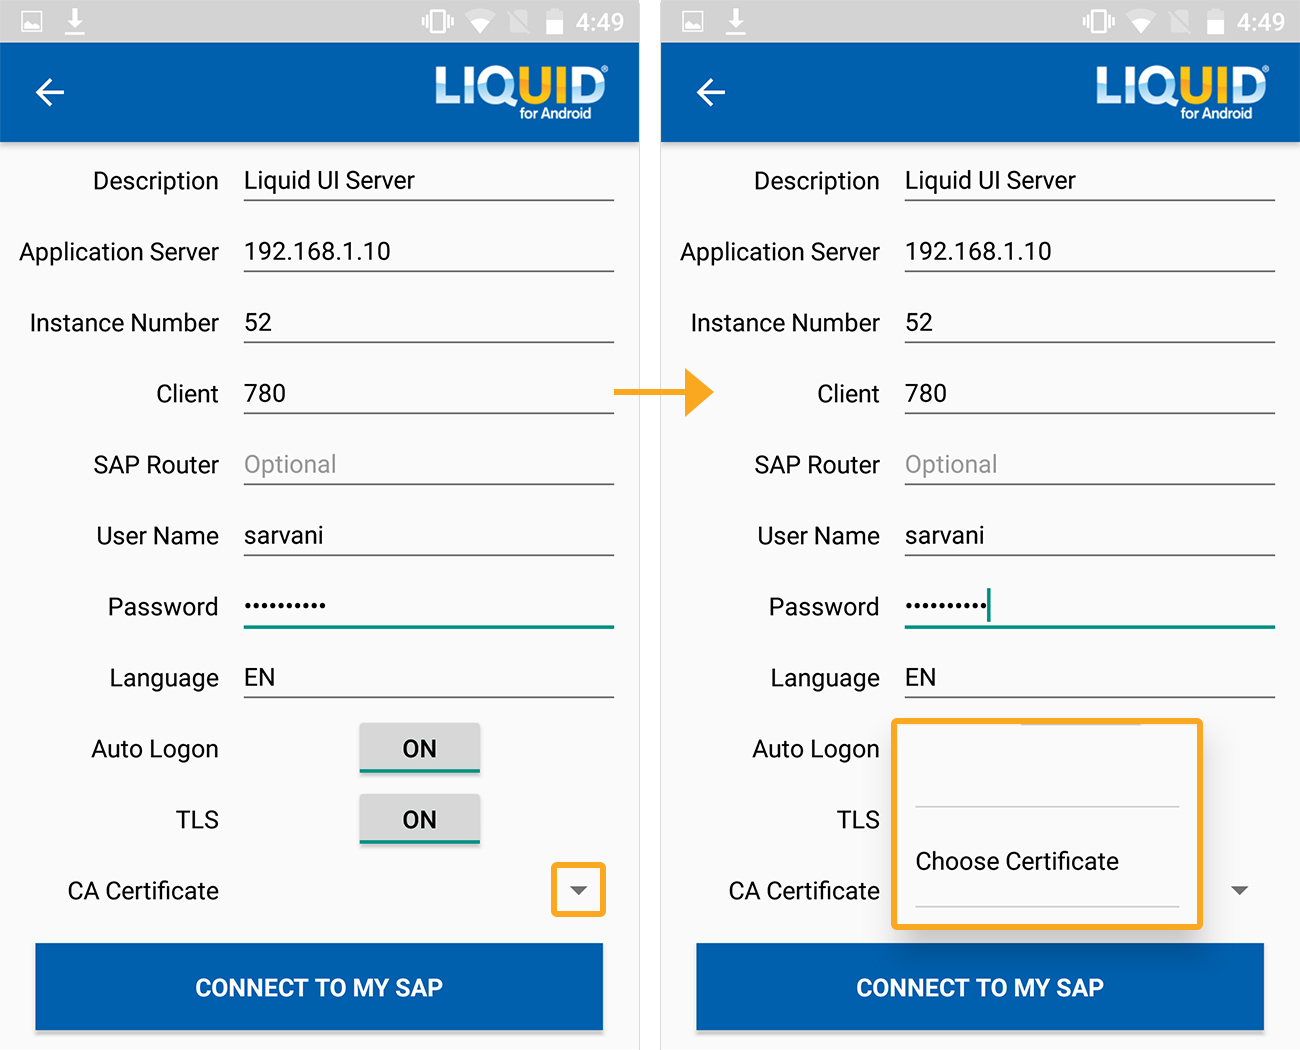The width and height of the screenshot is (1300, 1050).
Task: Tap the battery icon in the right status bar
Action: 1215,21
